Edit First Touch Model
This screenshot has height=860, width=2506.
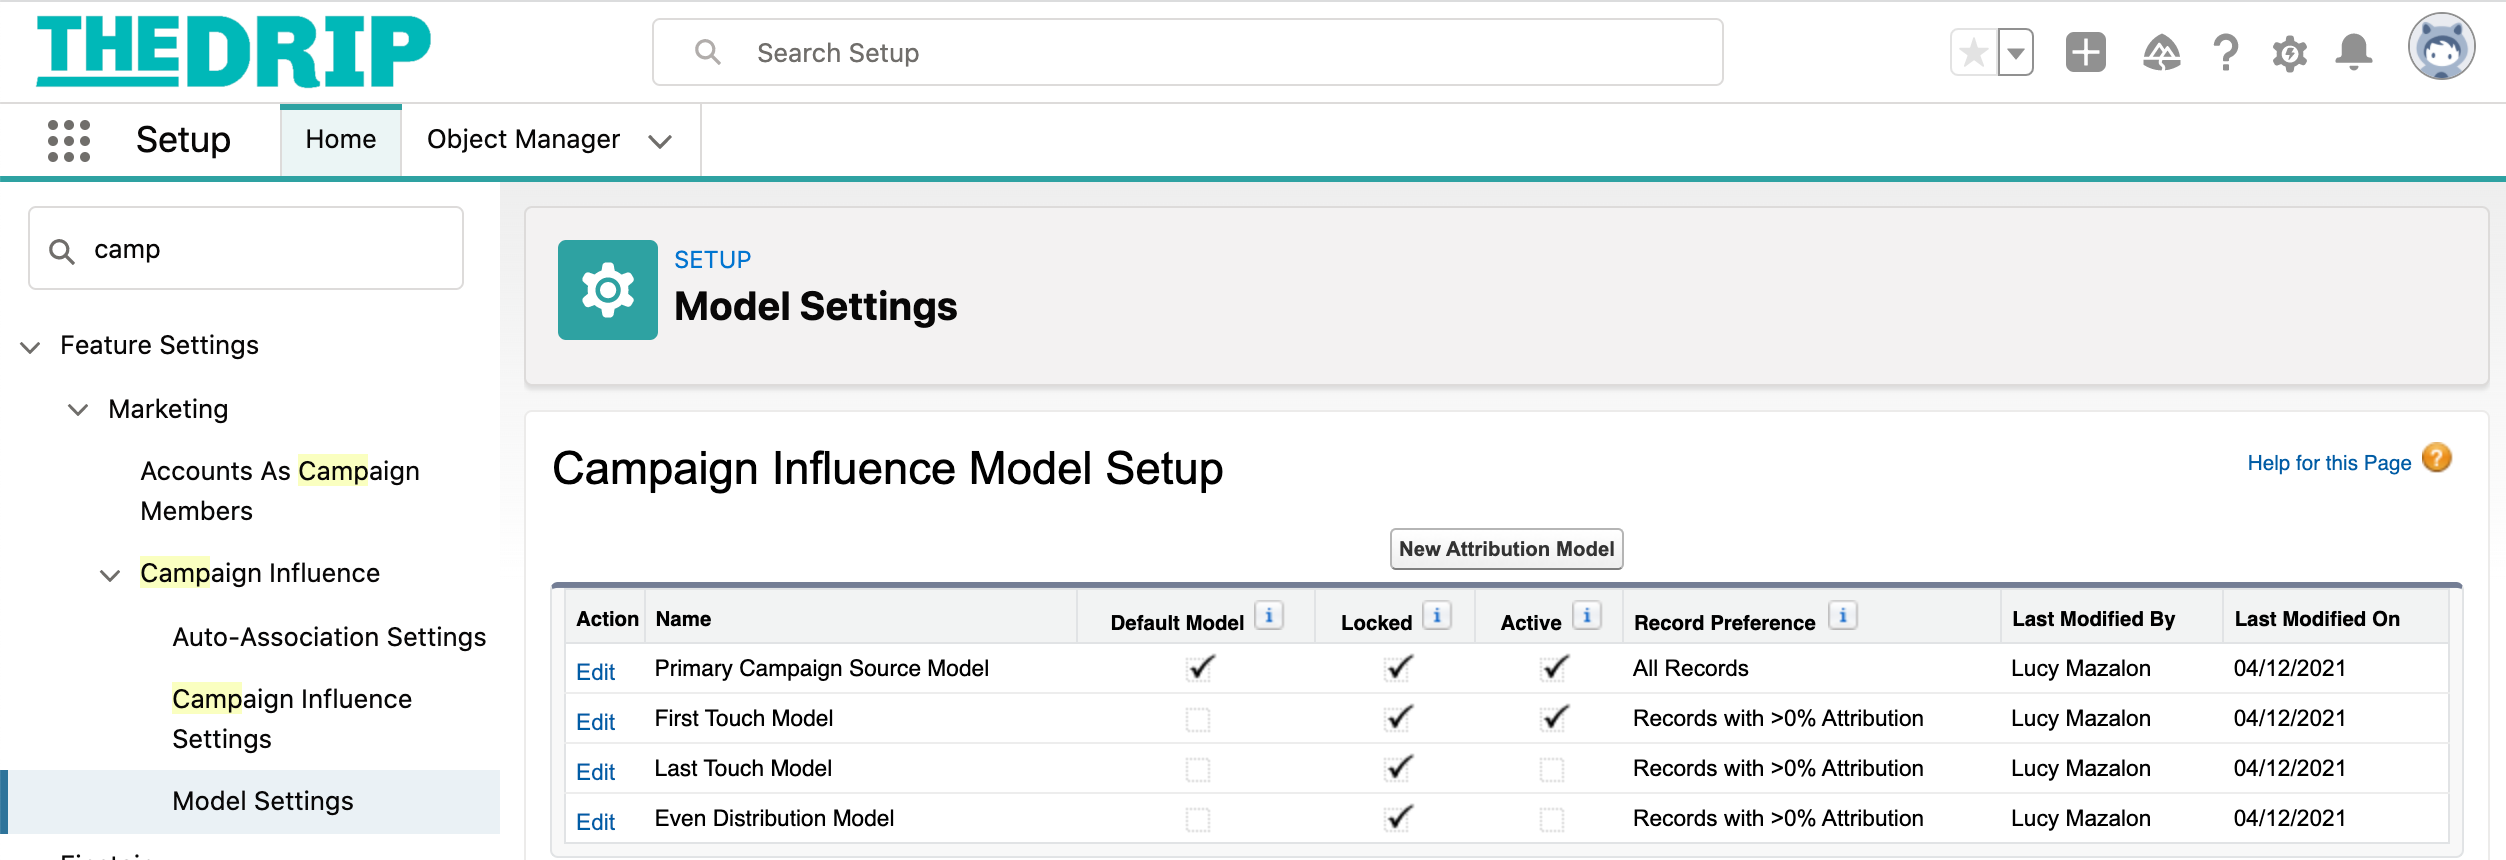click(595, 722)
